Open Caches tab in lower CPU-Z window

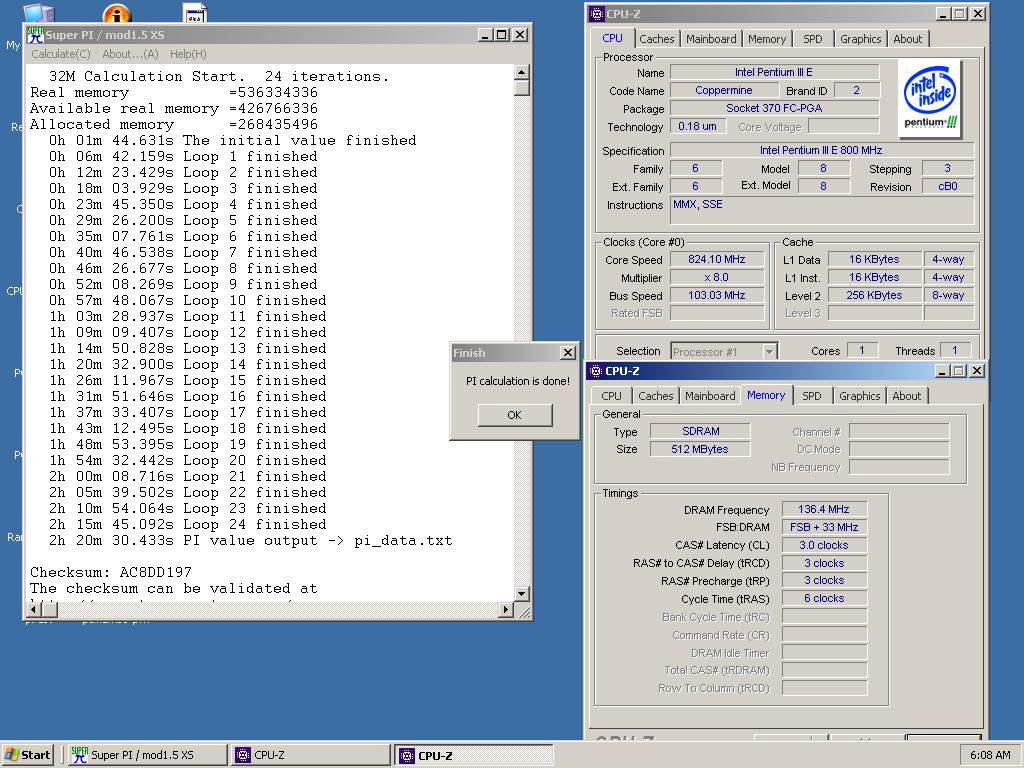(655, 396)
